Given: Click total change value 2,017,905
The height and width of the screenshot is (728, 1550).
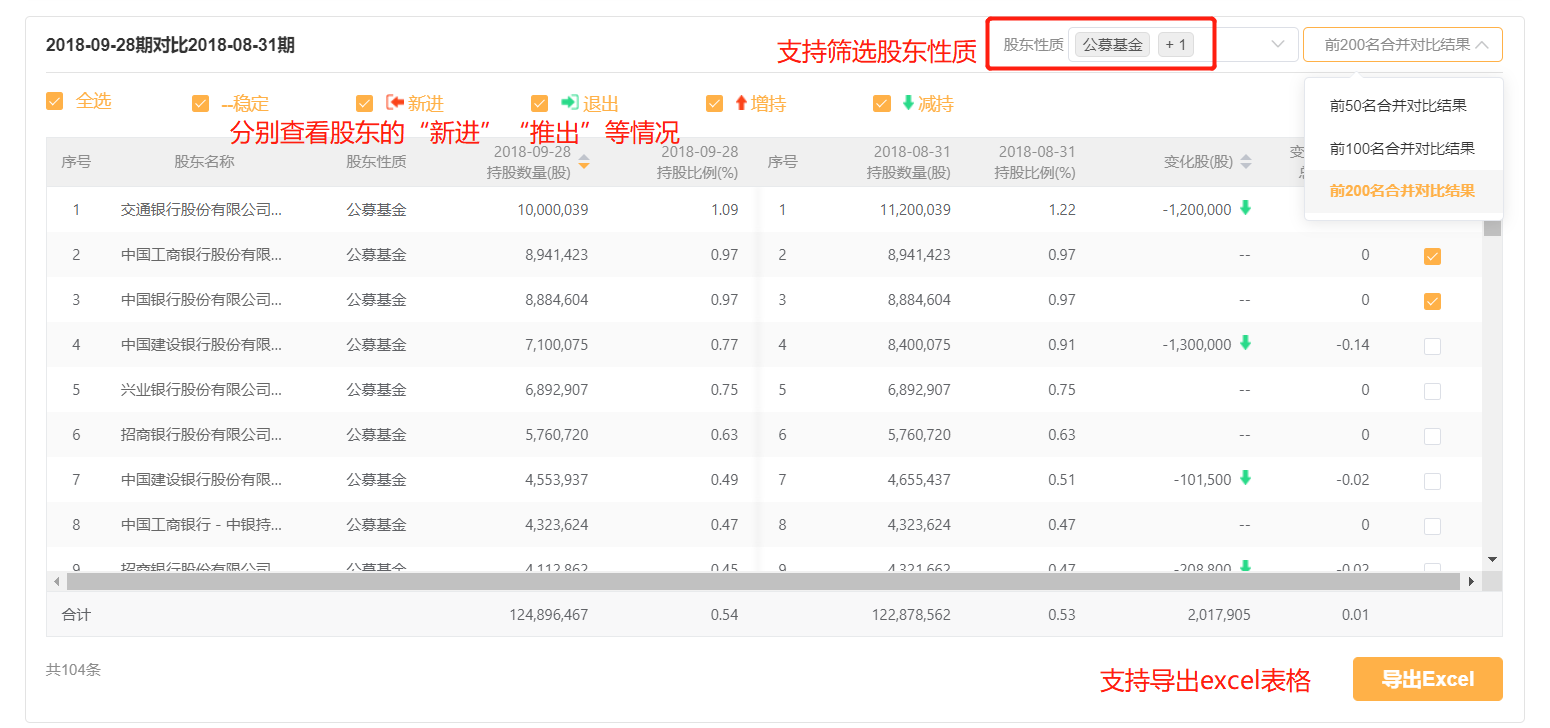Looking at the screenshot, I should (x=1219, y=615).
